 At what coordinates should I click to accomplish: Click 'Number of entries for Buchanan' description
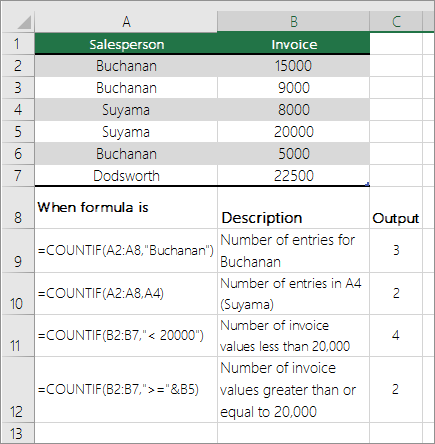pos(293,251)
